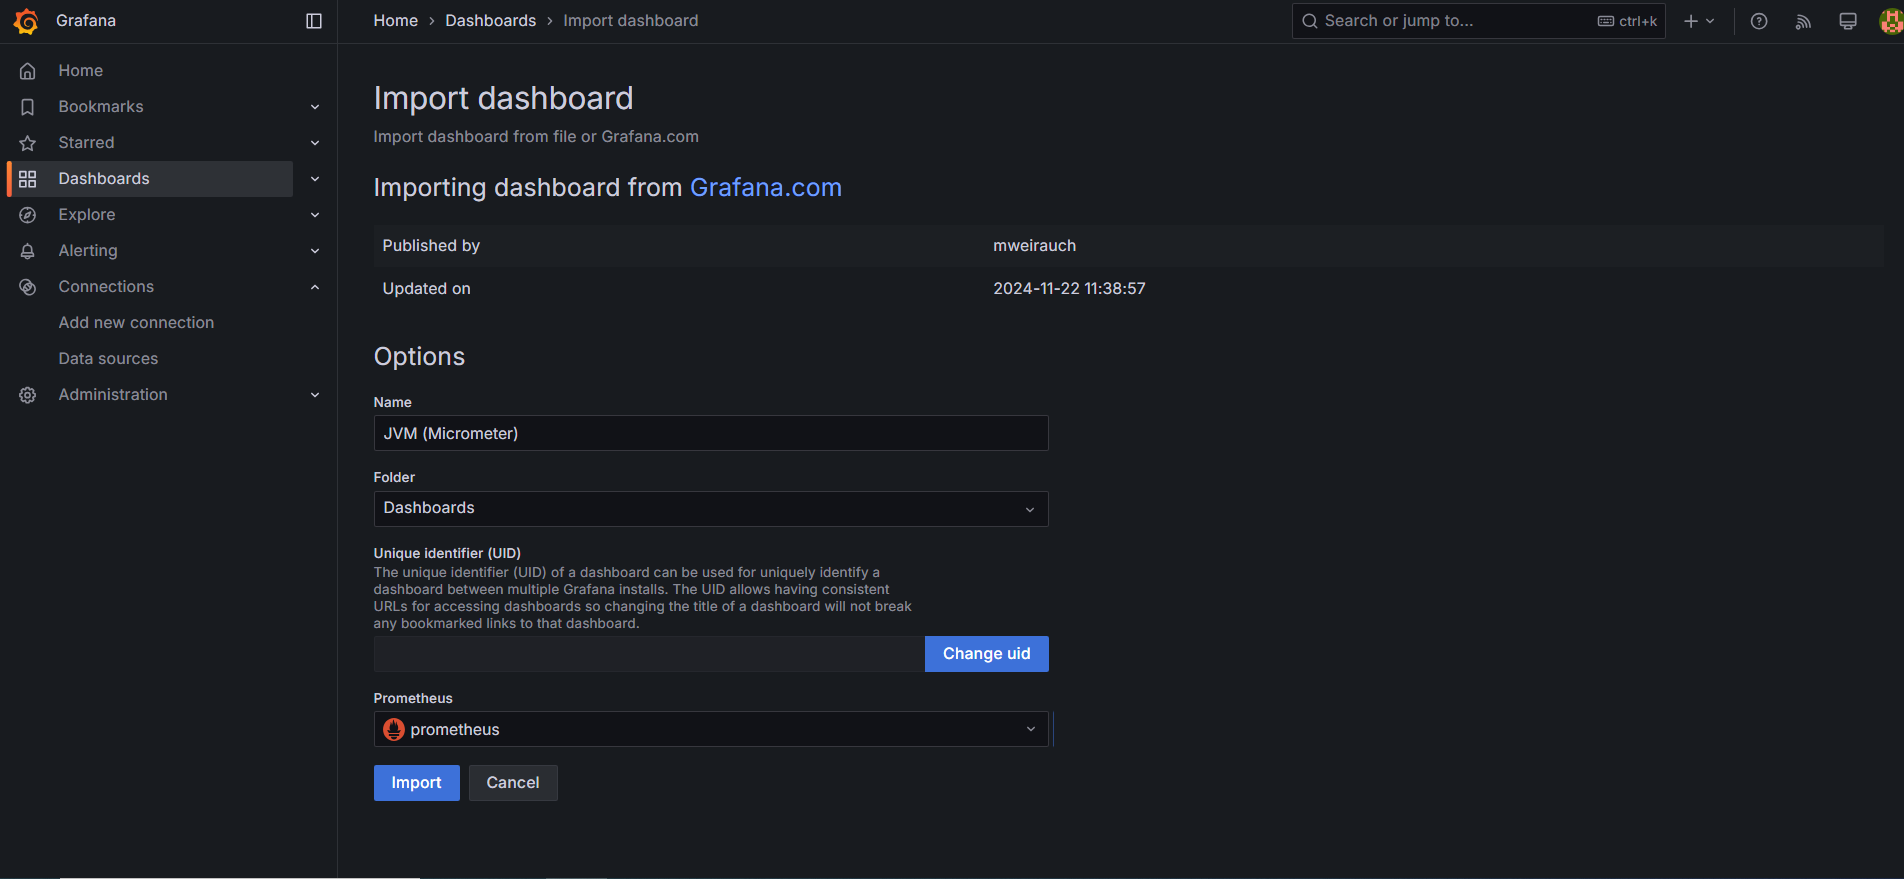Click the monitor icon in top bar
The height and width of the screenshot is (879, 1904).
(1848, 21)
